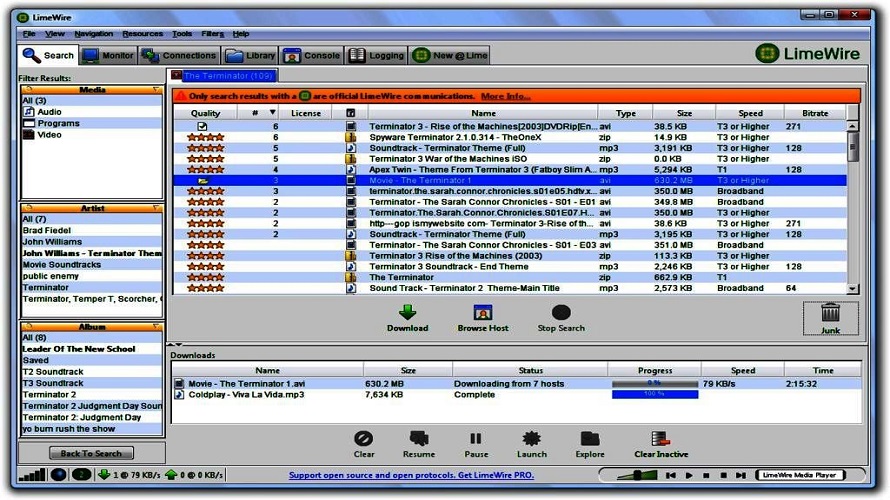Play in the LimeWire Media Player

click(x=689, y=475)
